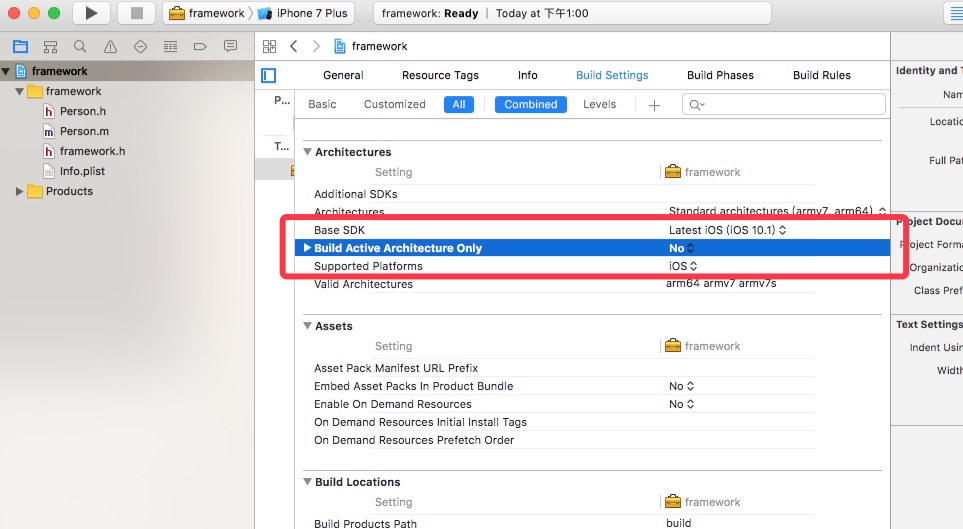
Task: Open the Issue navigator
Action: click(110, 46)
